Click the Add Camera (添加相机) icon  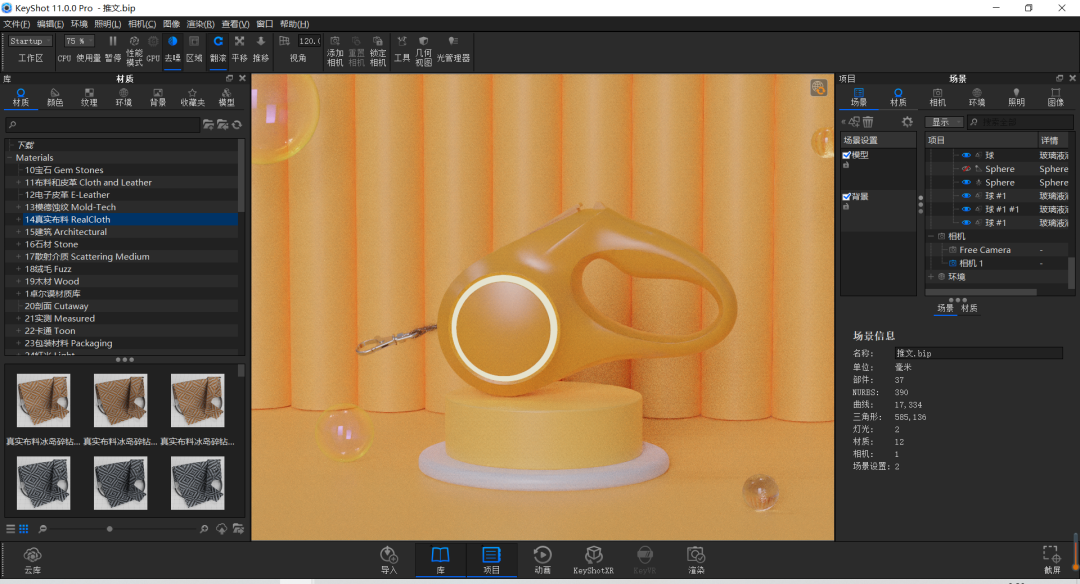coord(335,48)
